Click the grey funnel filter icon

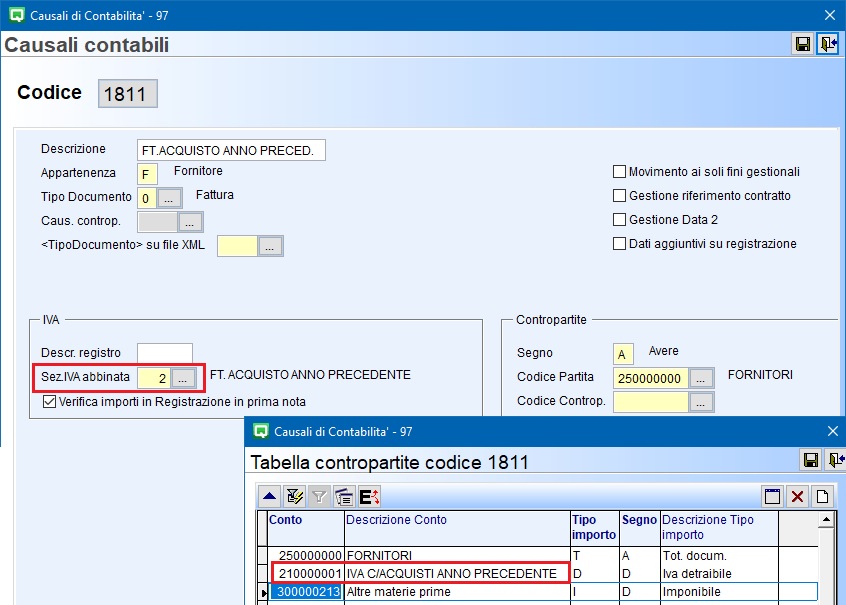coord(319,496)
